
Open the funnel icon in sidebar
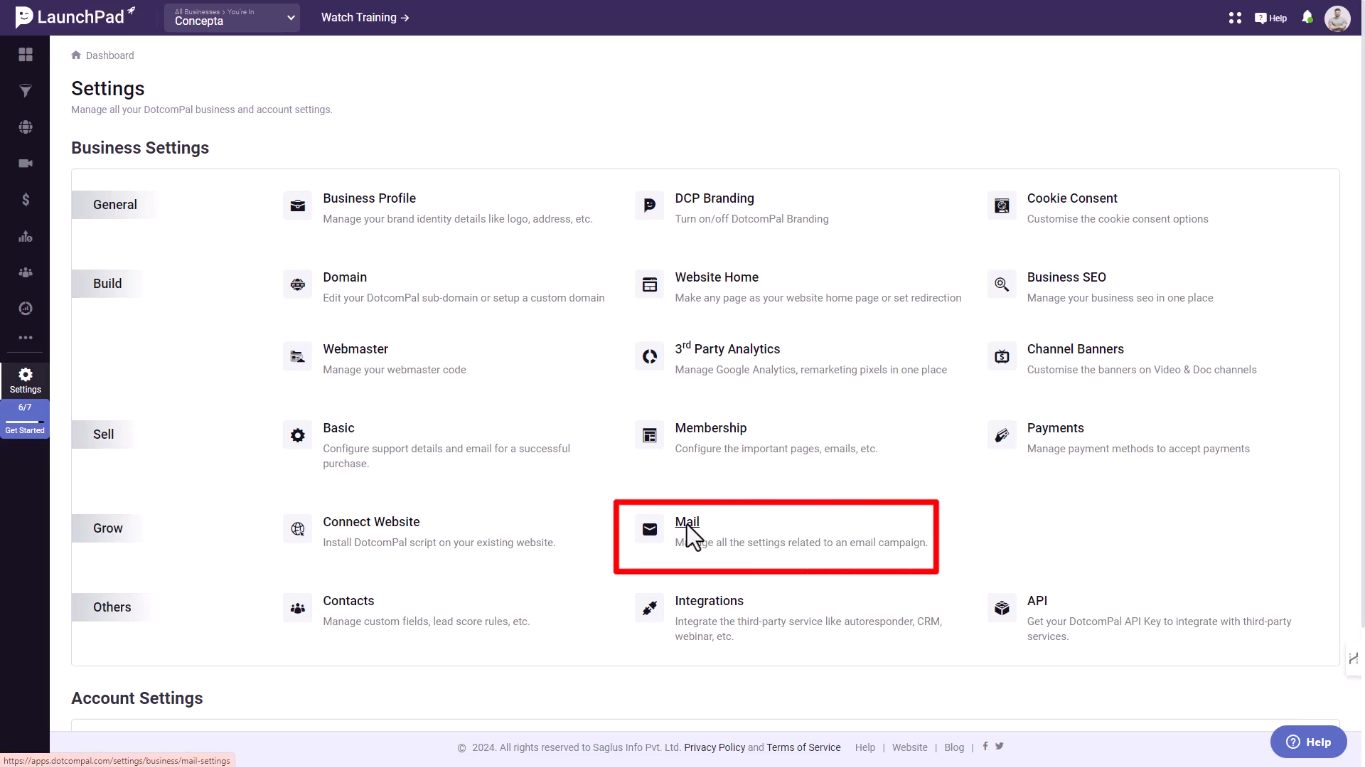coord(25,91)
